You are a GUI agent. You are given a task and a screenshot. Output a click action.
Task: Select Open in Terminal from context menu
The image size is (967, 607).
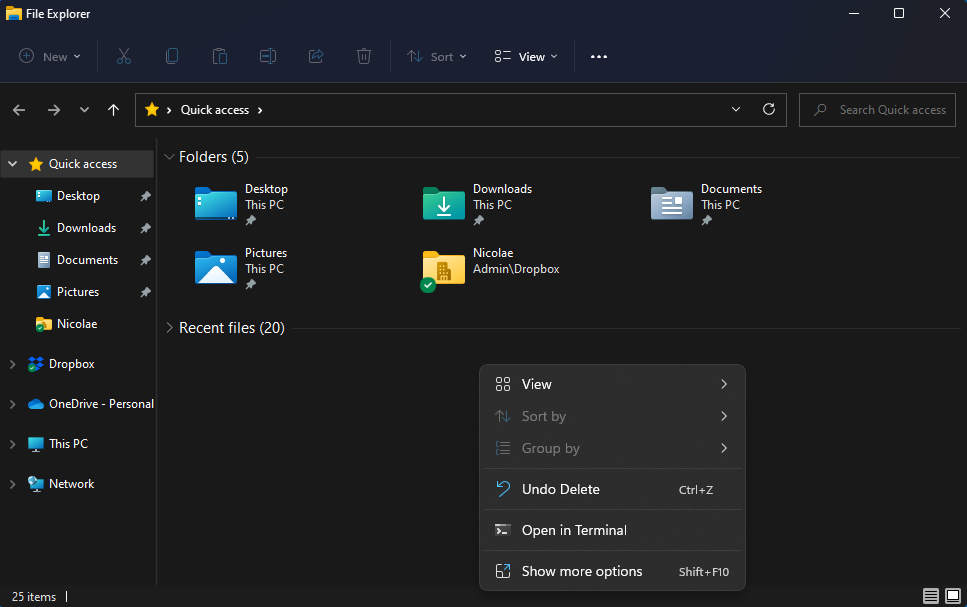pos(574,530)
